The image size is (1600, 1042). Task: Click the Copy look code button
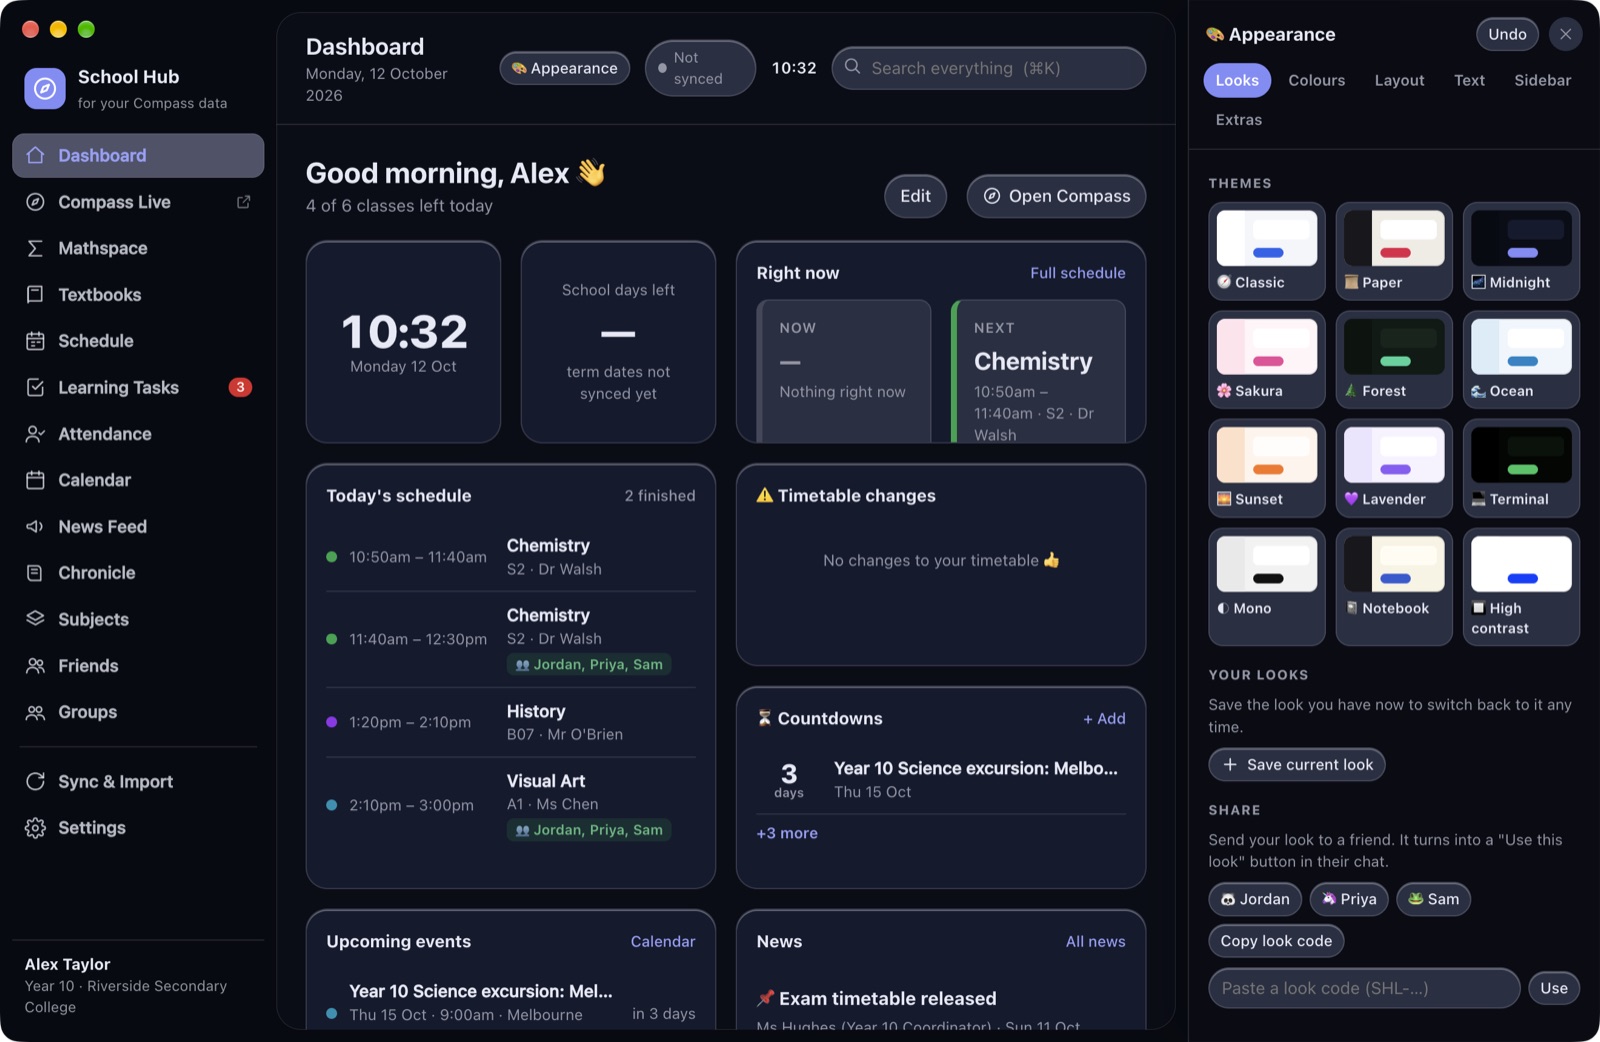point(1276,941)
